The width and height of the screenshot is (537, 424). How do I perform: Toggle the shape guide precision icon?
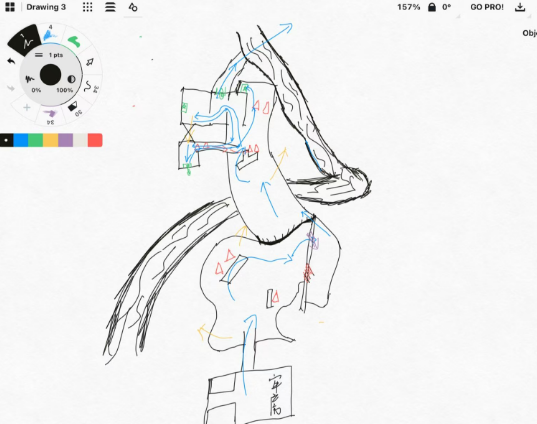133,7
